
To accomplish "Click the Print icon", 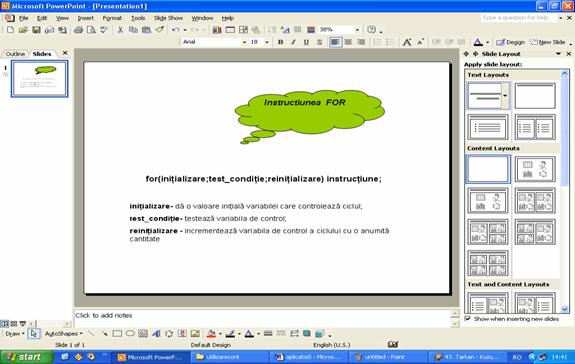I will tap(78, 30).
